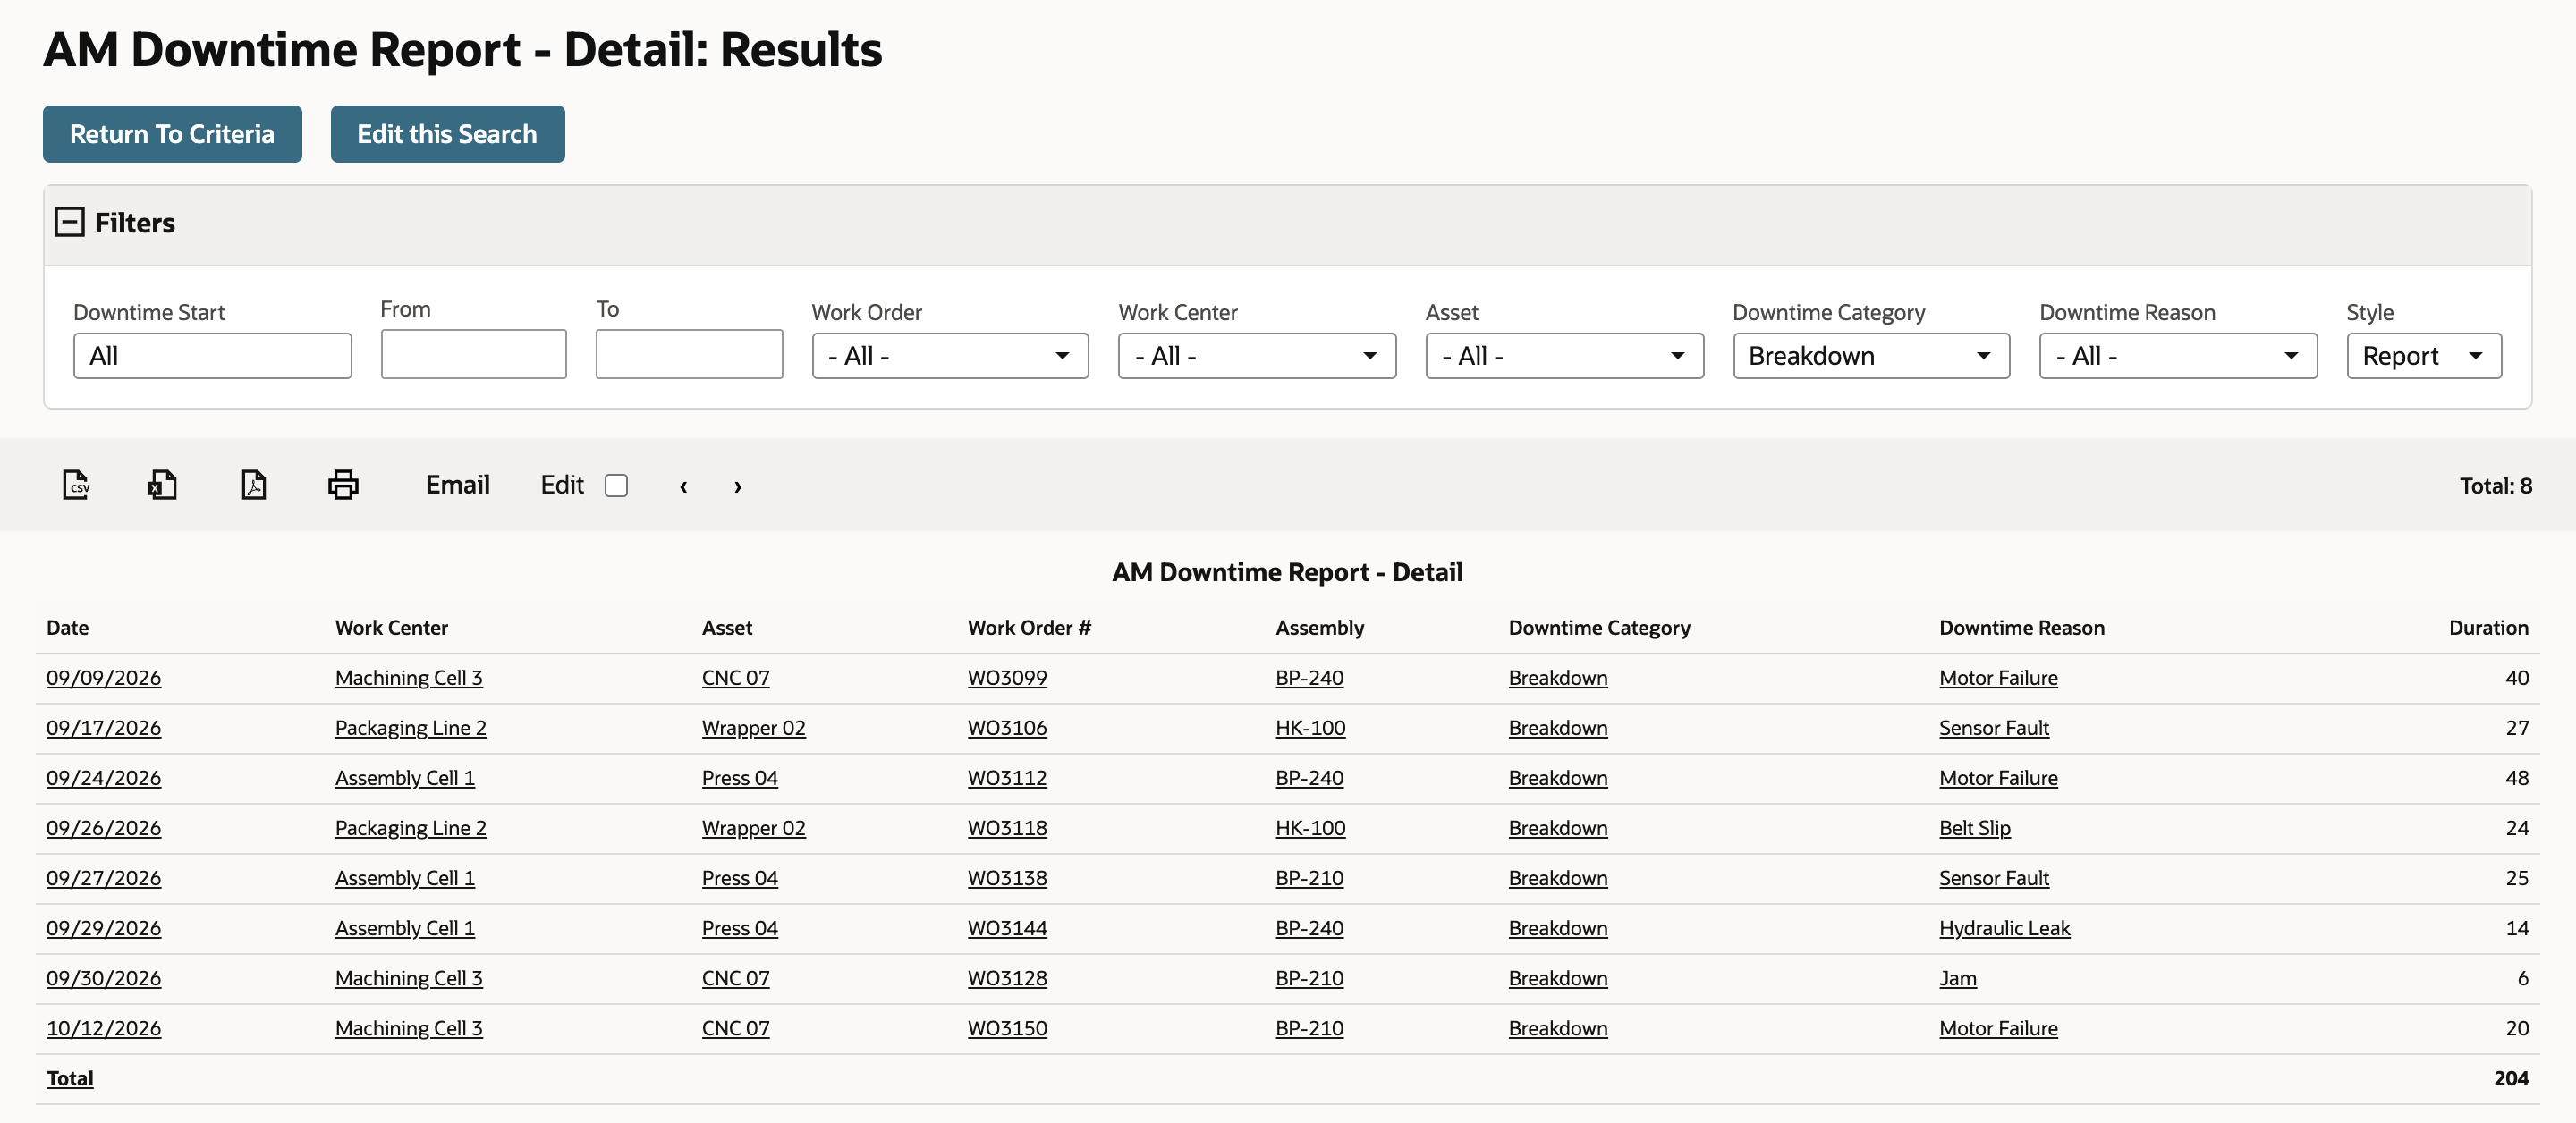Click Hydraulic Leak reason link
The height and width of the screenshot is (1123, 2576).
click(x=2004, y=928)
